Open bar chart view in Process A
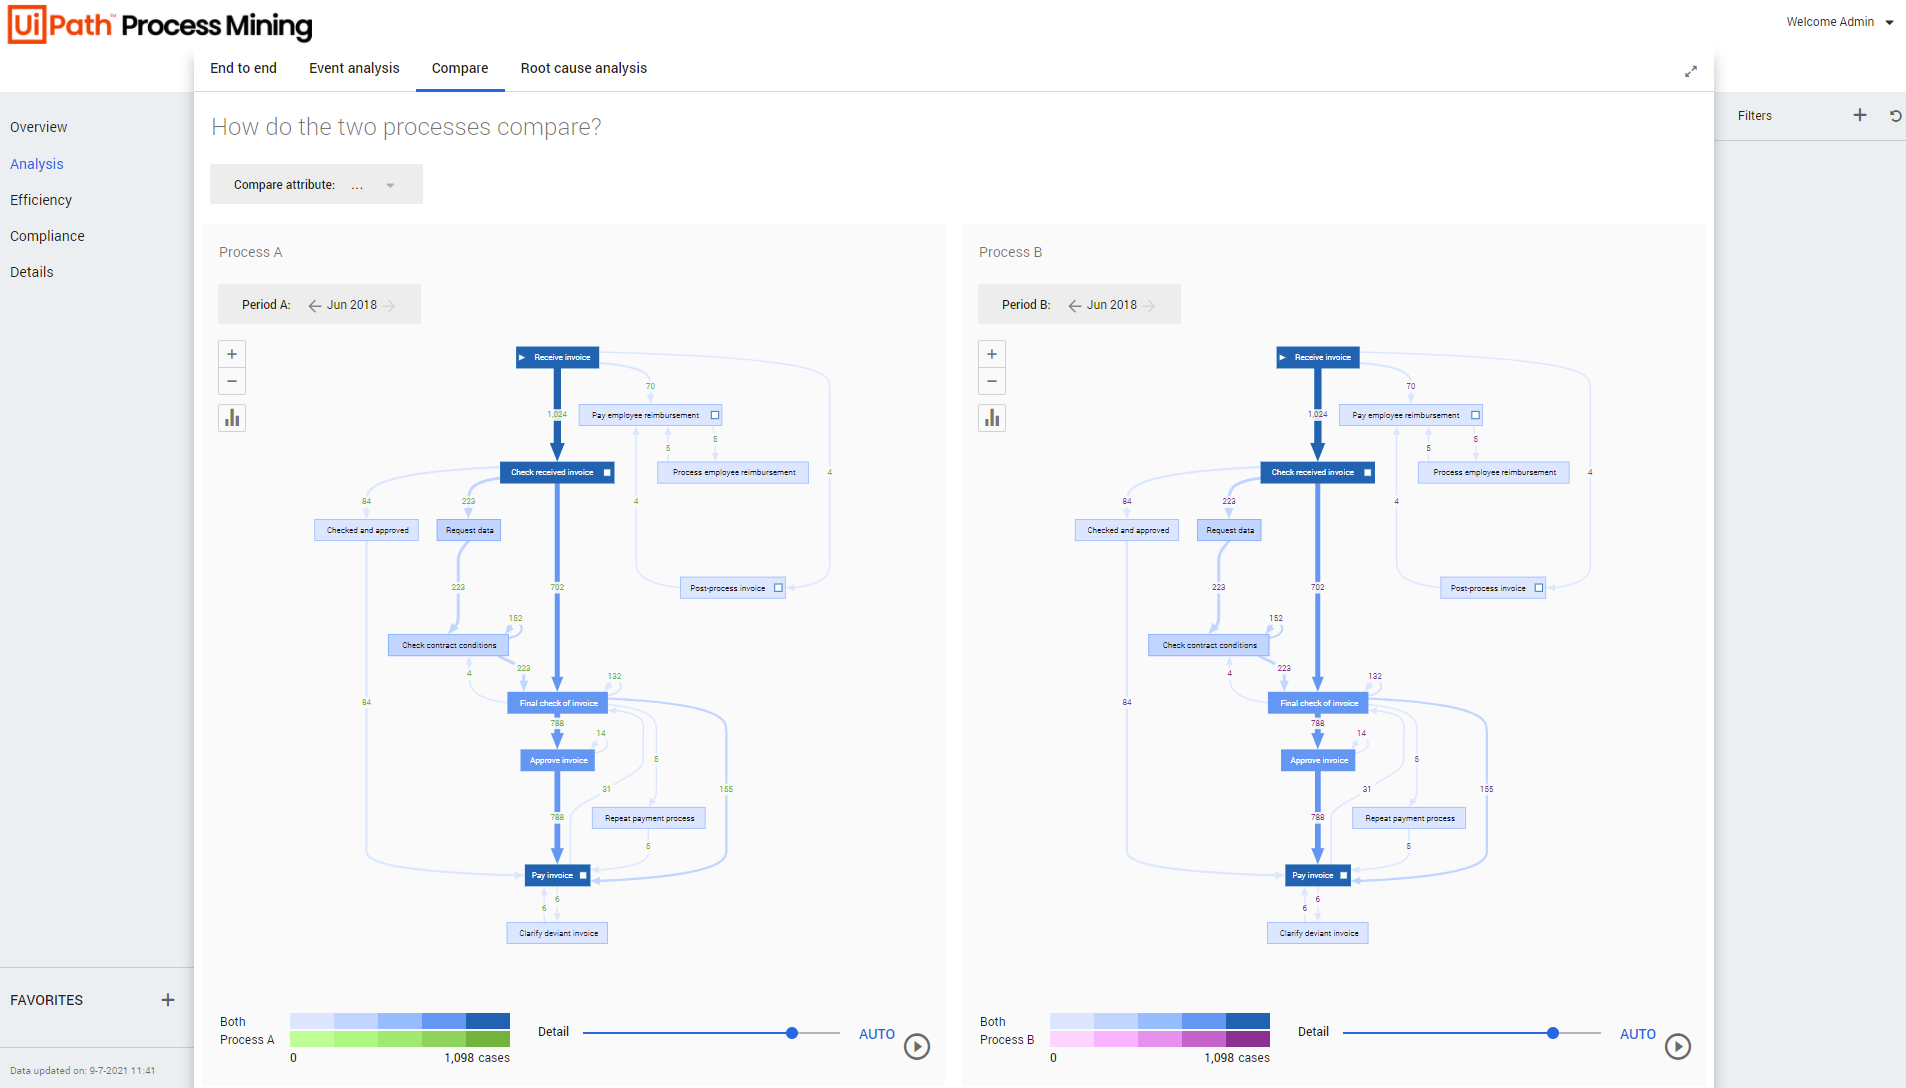The width and height of the screenshot is (1906, 1088). tap(232, 418)
